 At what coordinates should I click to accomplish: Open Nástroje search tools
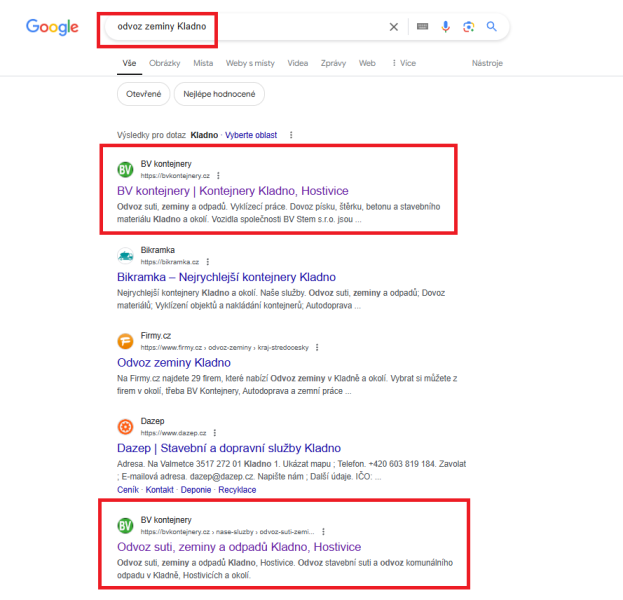tap(487, 63)
